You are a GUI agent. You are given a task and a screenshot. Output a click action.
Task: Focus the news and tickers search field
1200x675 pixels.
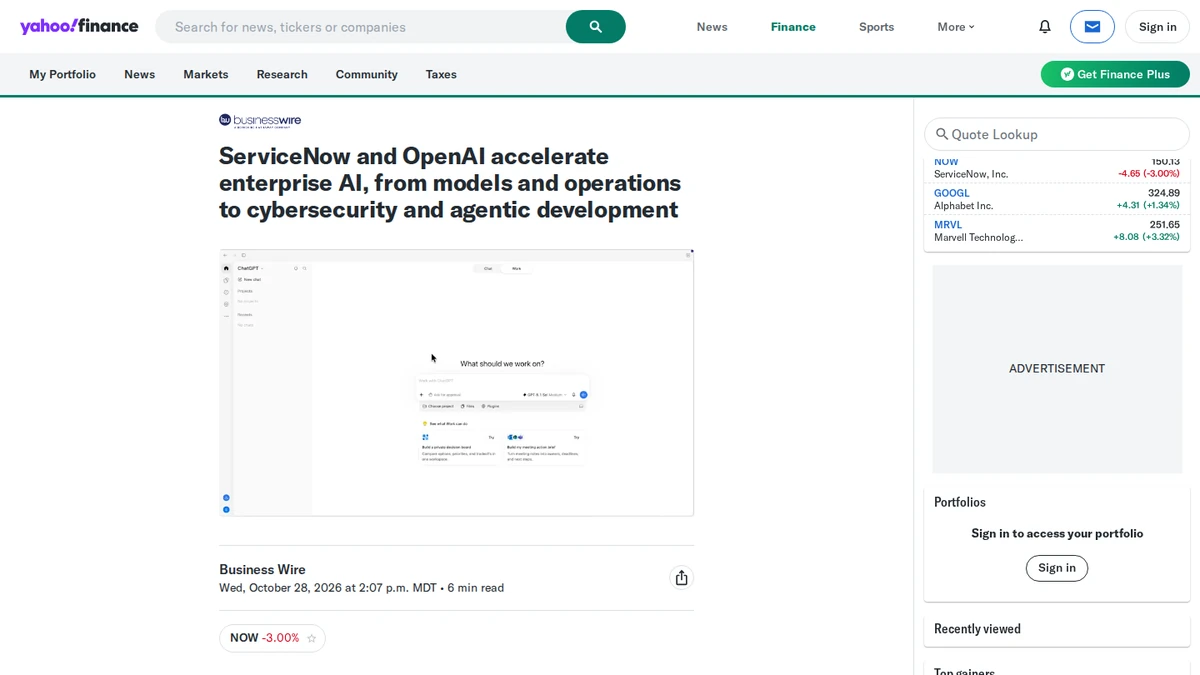(x=360, y=27)
